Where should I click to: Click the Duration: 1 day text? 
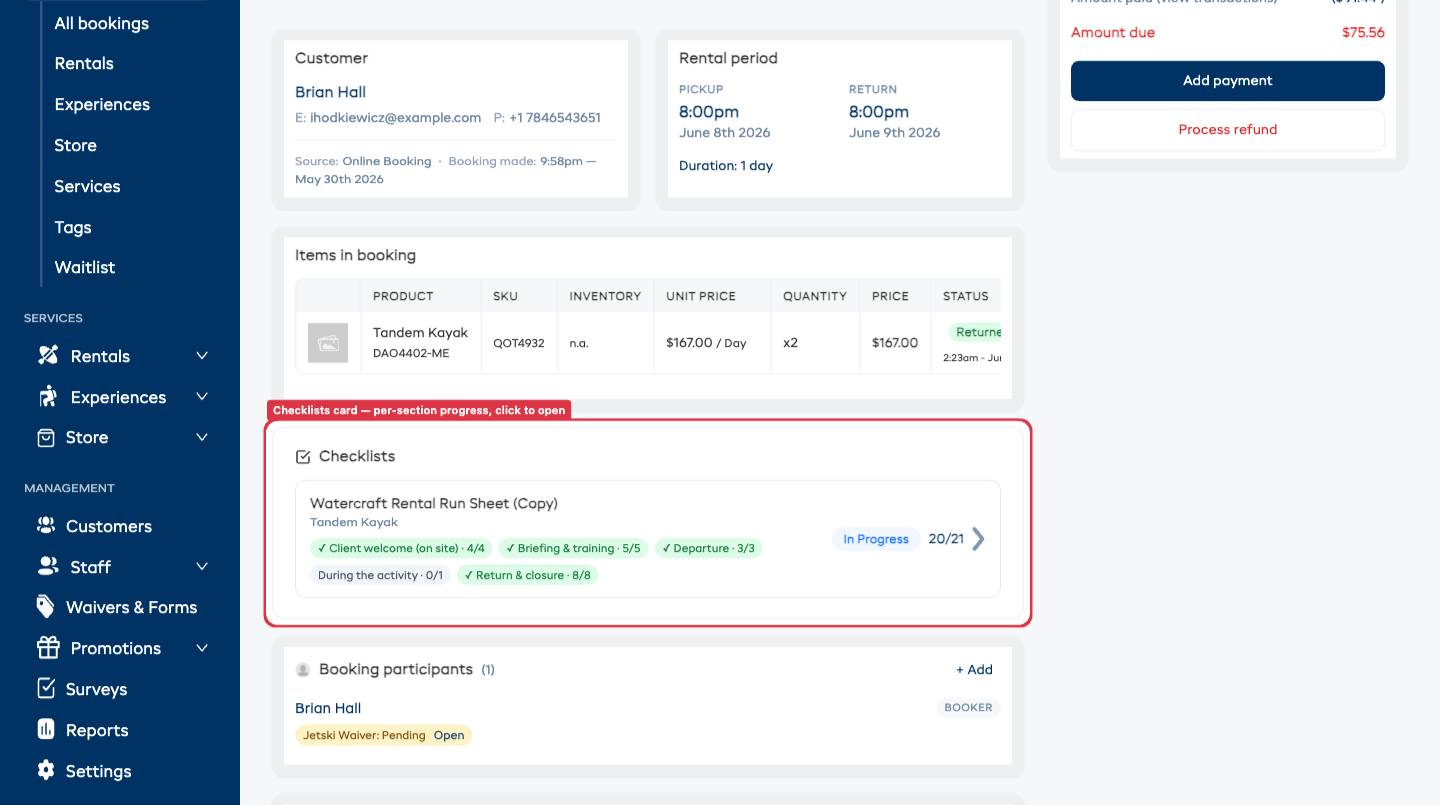point(726,166)
